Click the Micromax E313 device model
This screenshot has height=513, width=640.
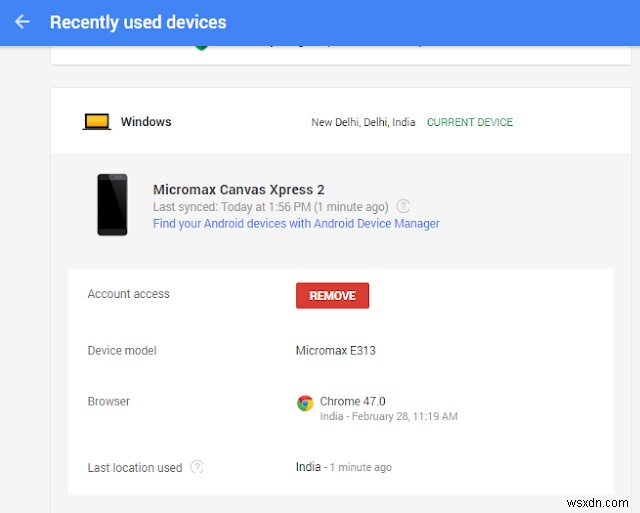coord(335,351)
